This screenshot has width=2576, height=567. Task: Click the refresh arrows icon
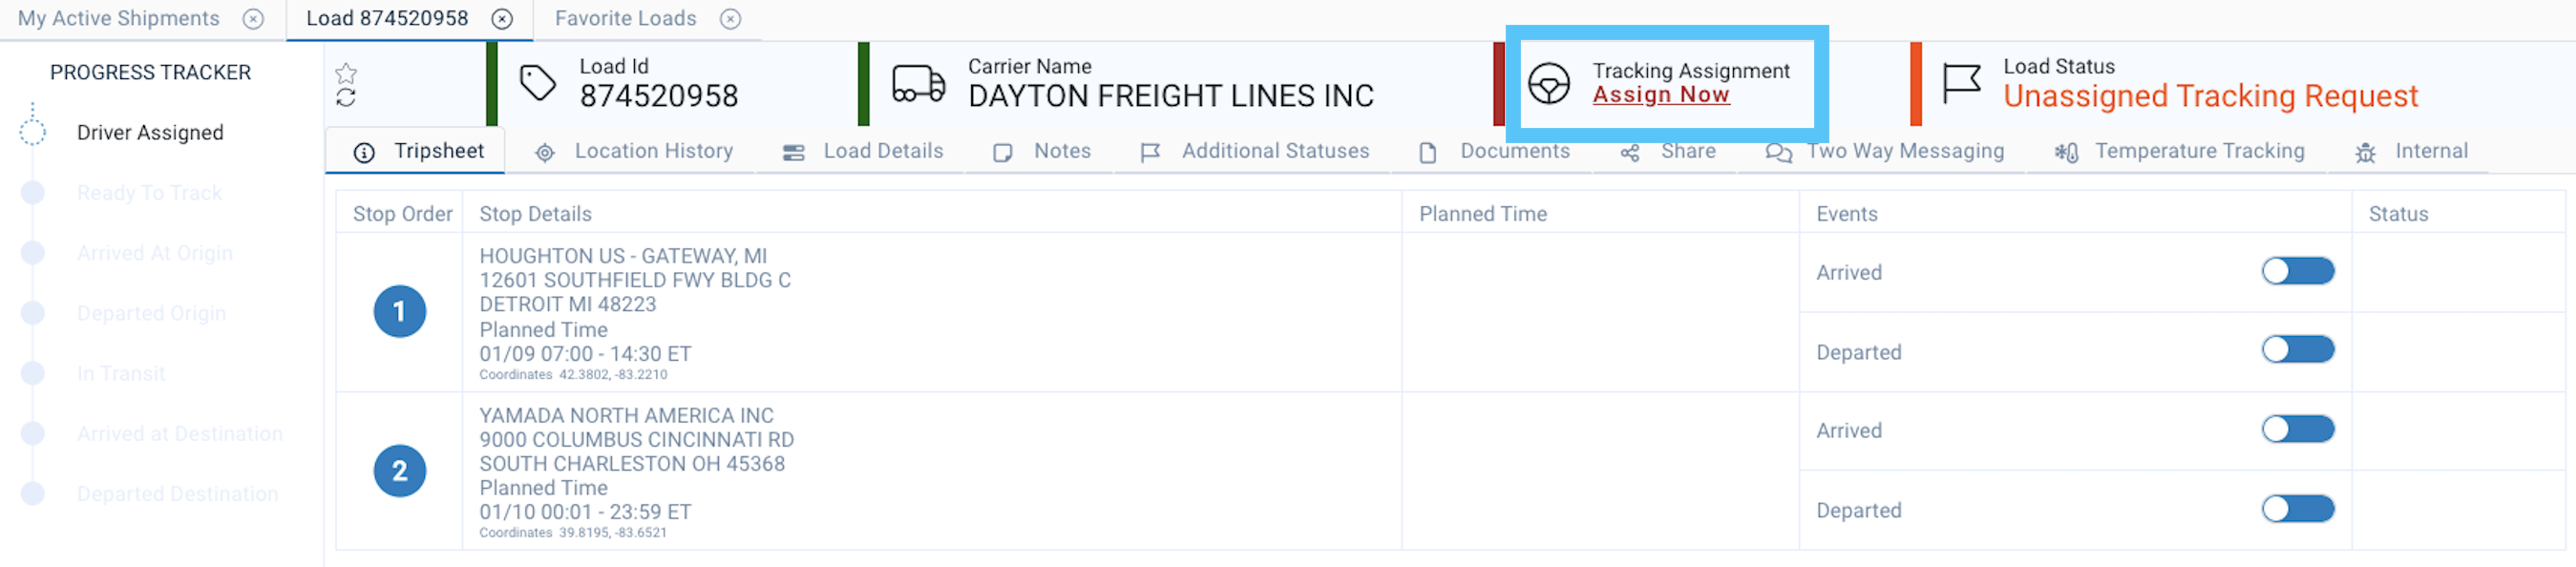[x=346, y=98]
